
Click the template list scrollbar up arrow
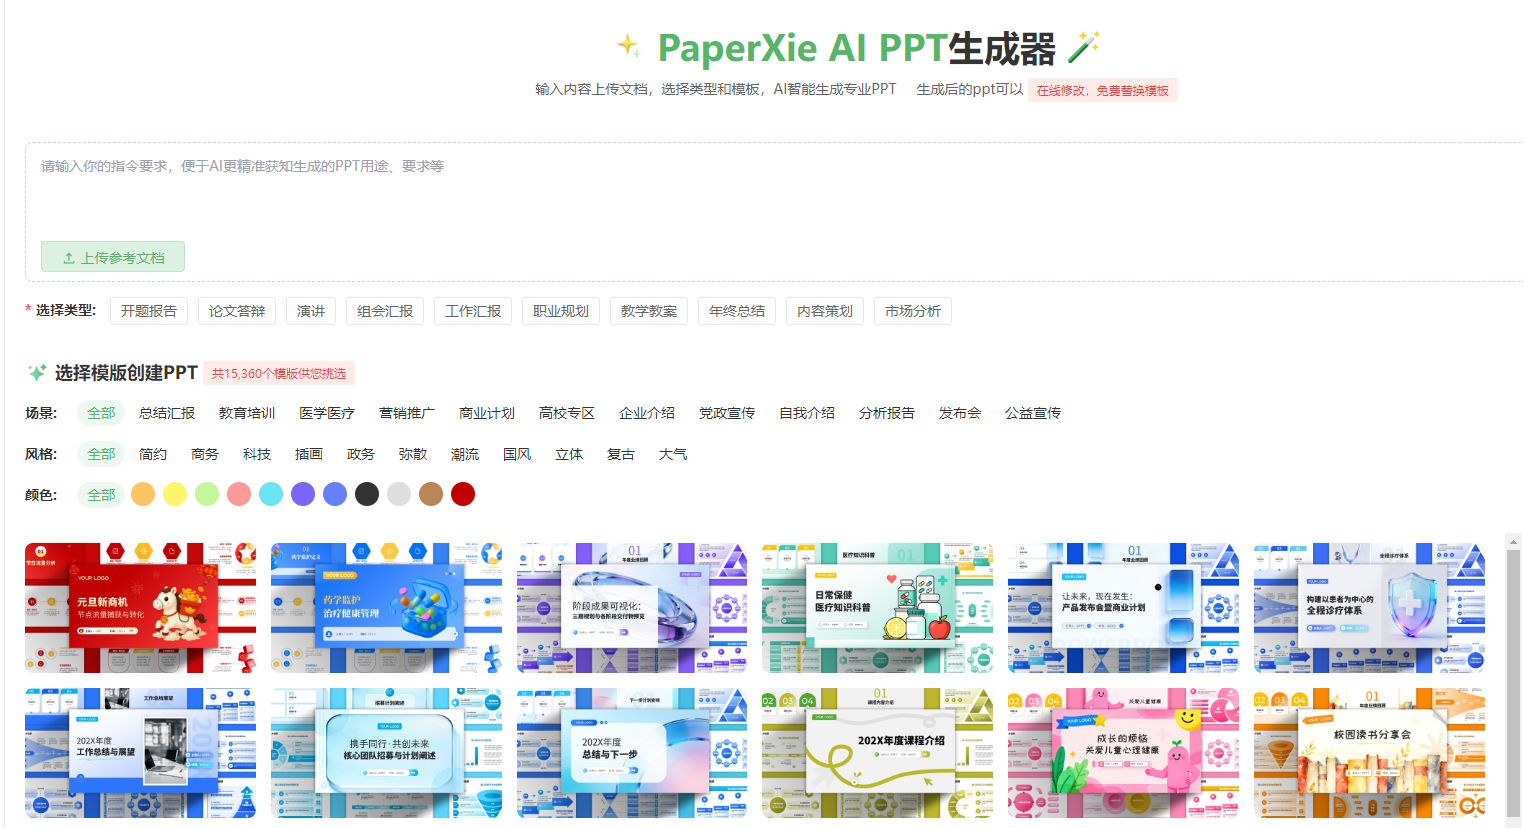pos(1513,542)
